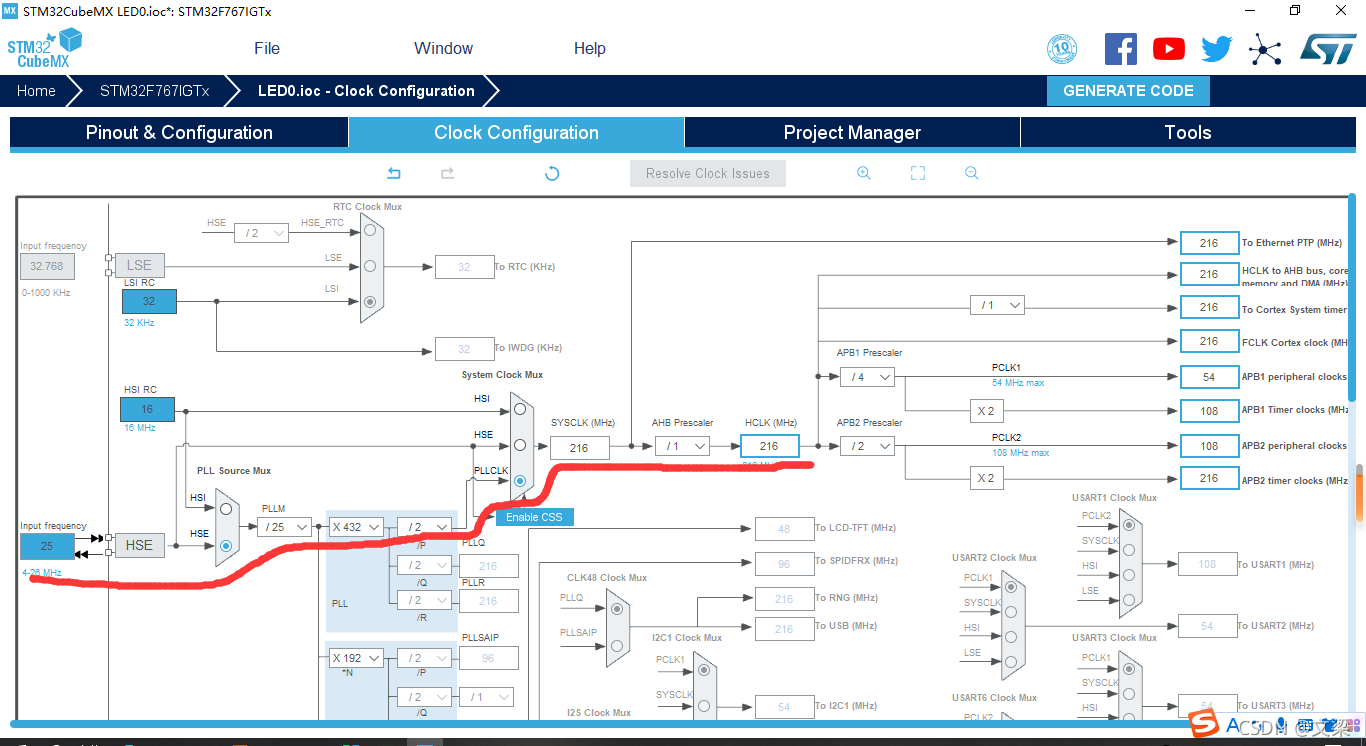Open the Window menu
This screenshot has width=1366, height=746.
point(444,48)
